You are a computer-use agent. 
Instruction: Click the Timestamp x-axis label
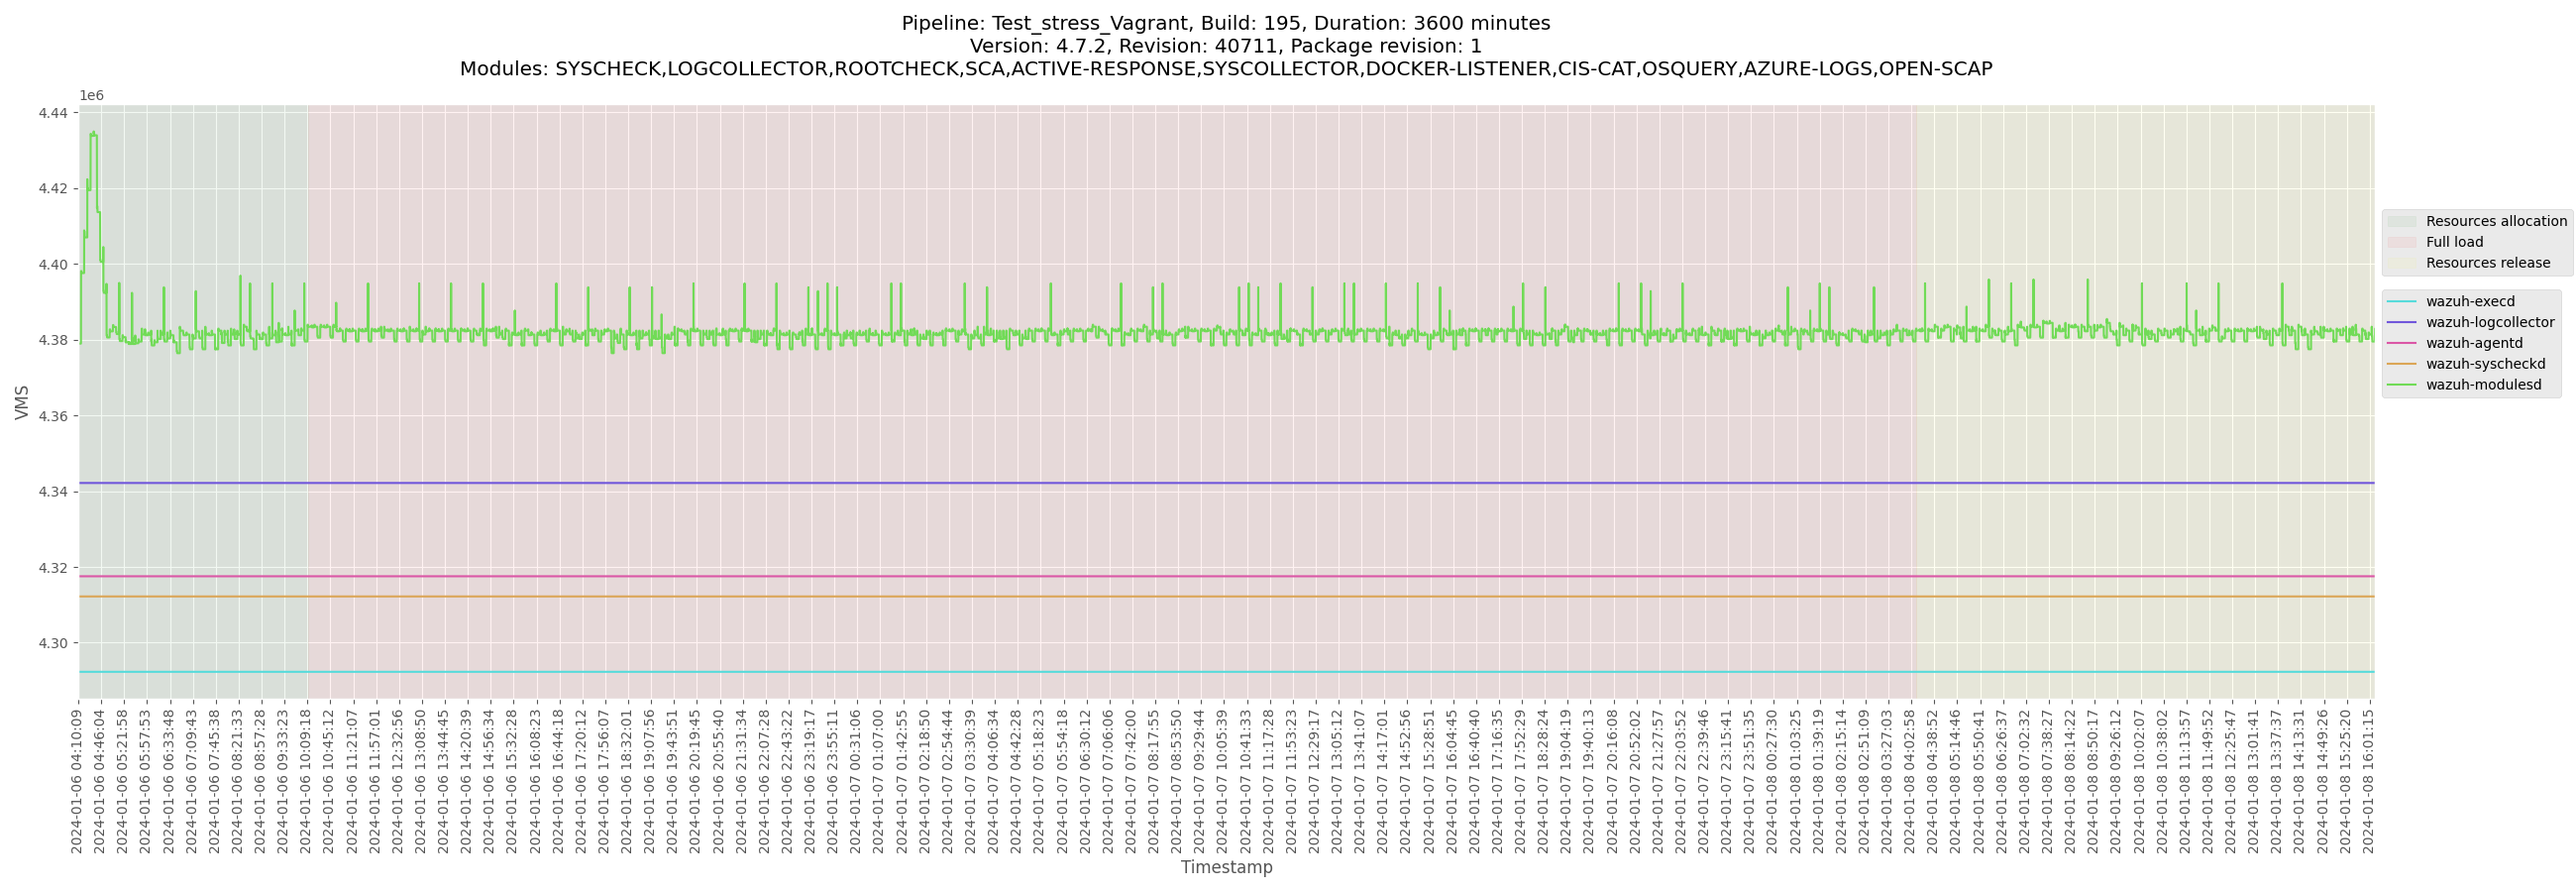1226,867
